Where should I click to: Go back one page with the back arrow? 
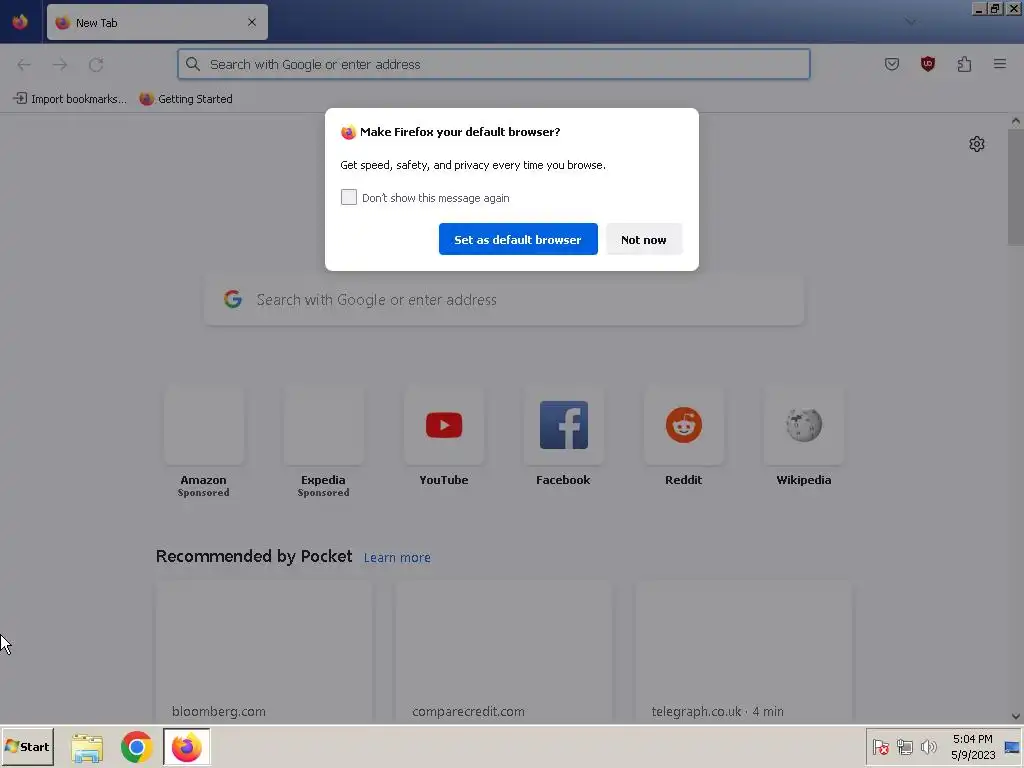click(x=24, y=64)
